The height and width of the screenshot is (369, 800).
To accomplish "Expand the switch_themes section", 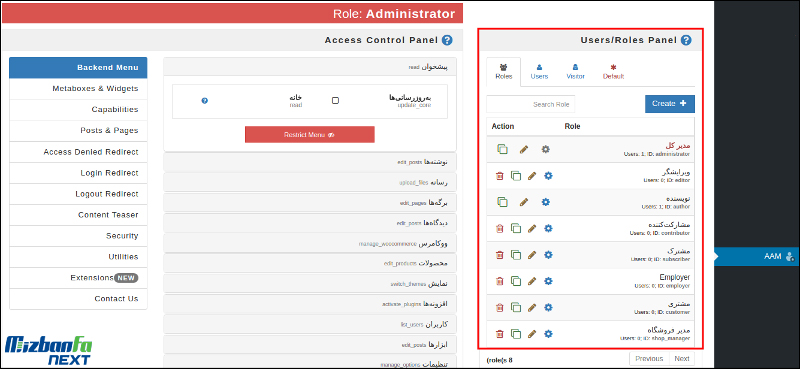I will tap(310, 284).
